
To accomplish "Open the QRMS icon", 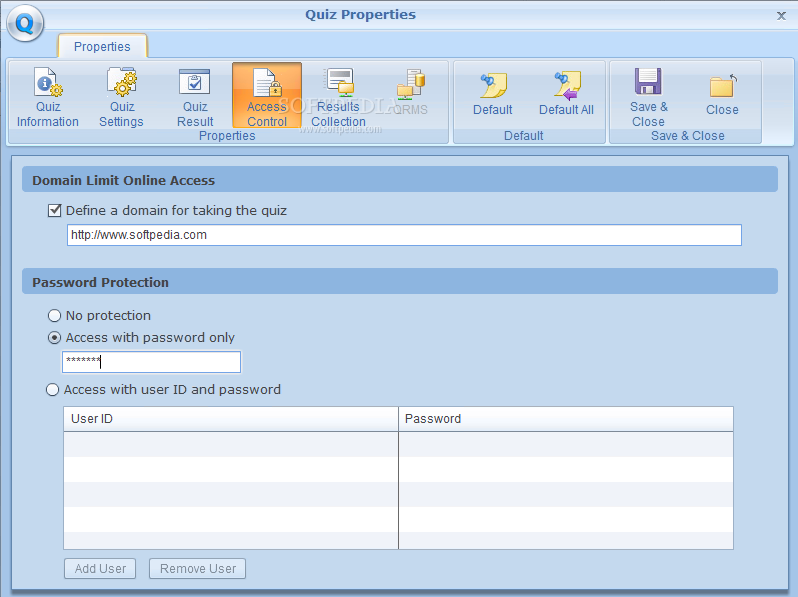I will (411, 93).
